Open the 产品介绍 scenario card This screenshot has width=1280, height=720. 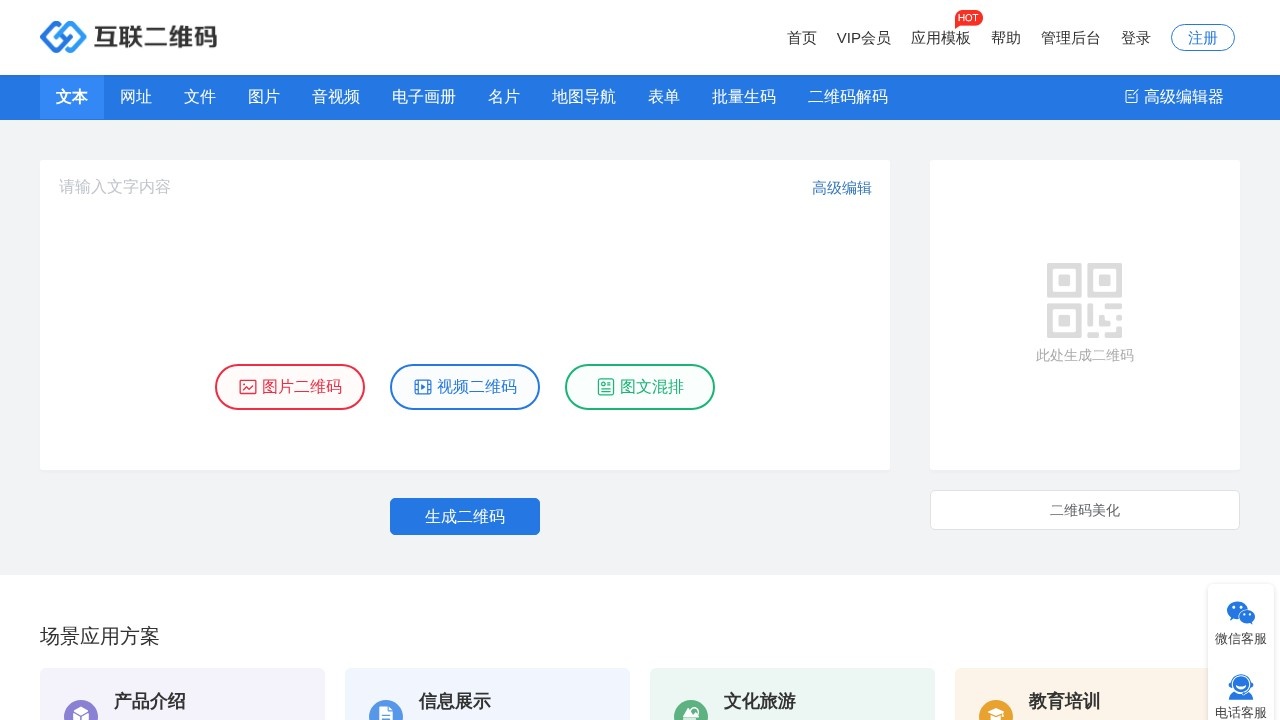[182, 694]
